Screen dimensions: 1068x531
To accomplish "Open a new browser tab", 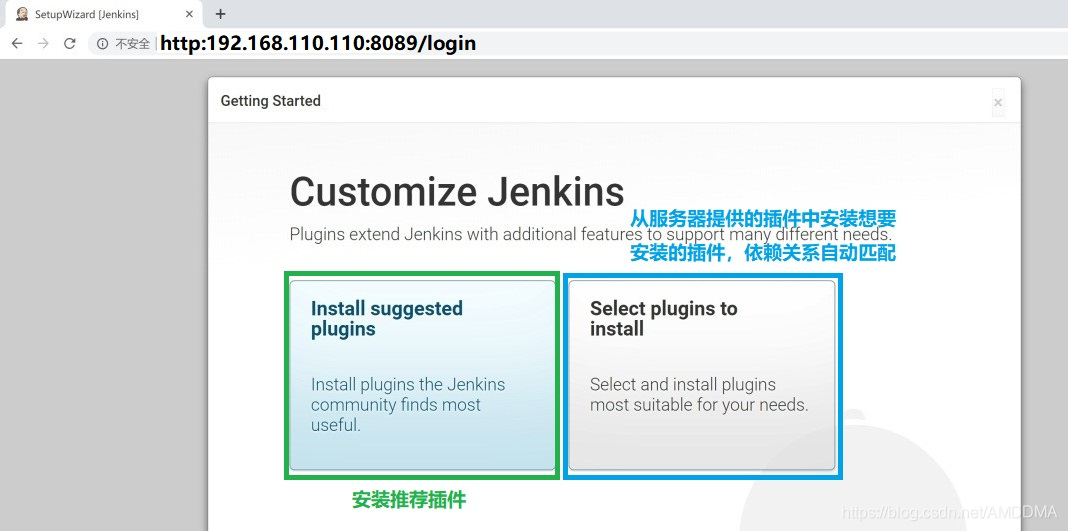I will pyautogui.click(x=220, y=14).
